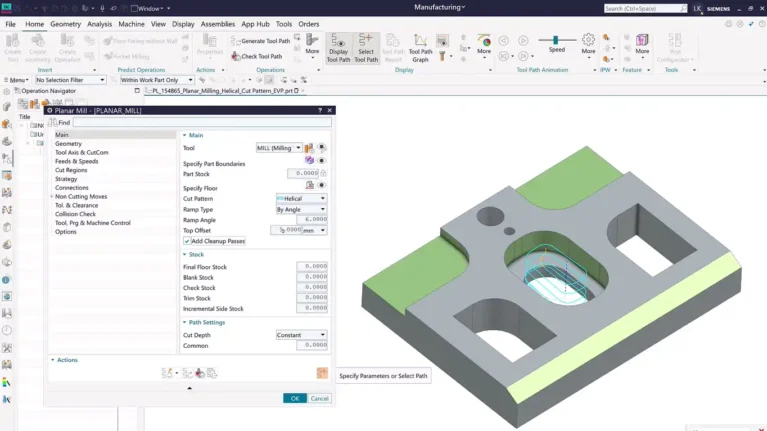Open Manufacturing application dropdown in title bar
This screenshot has width=767, height=431.
click(440, 7)
